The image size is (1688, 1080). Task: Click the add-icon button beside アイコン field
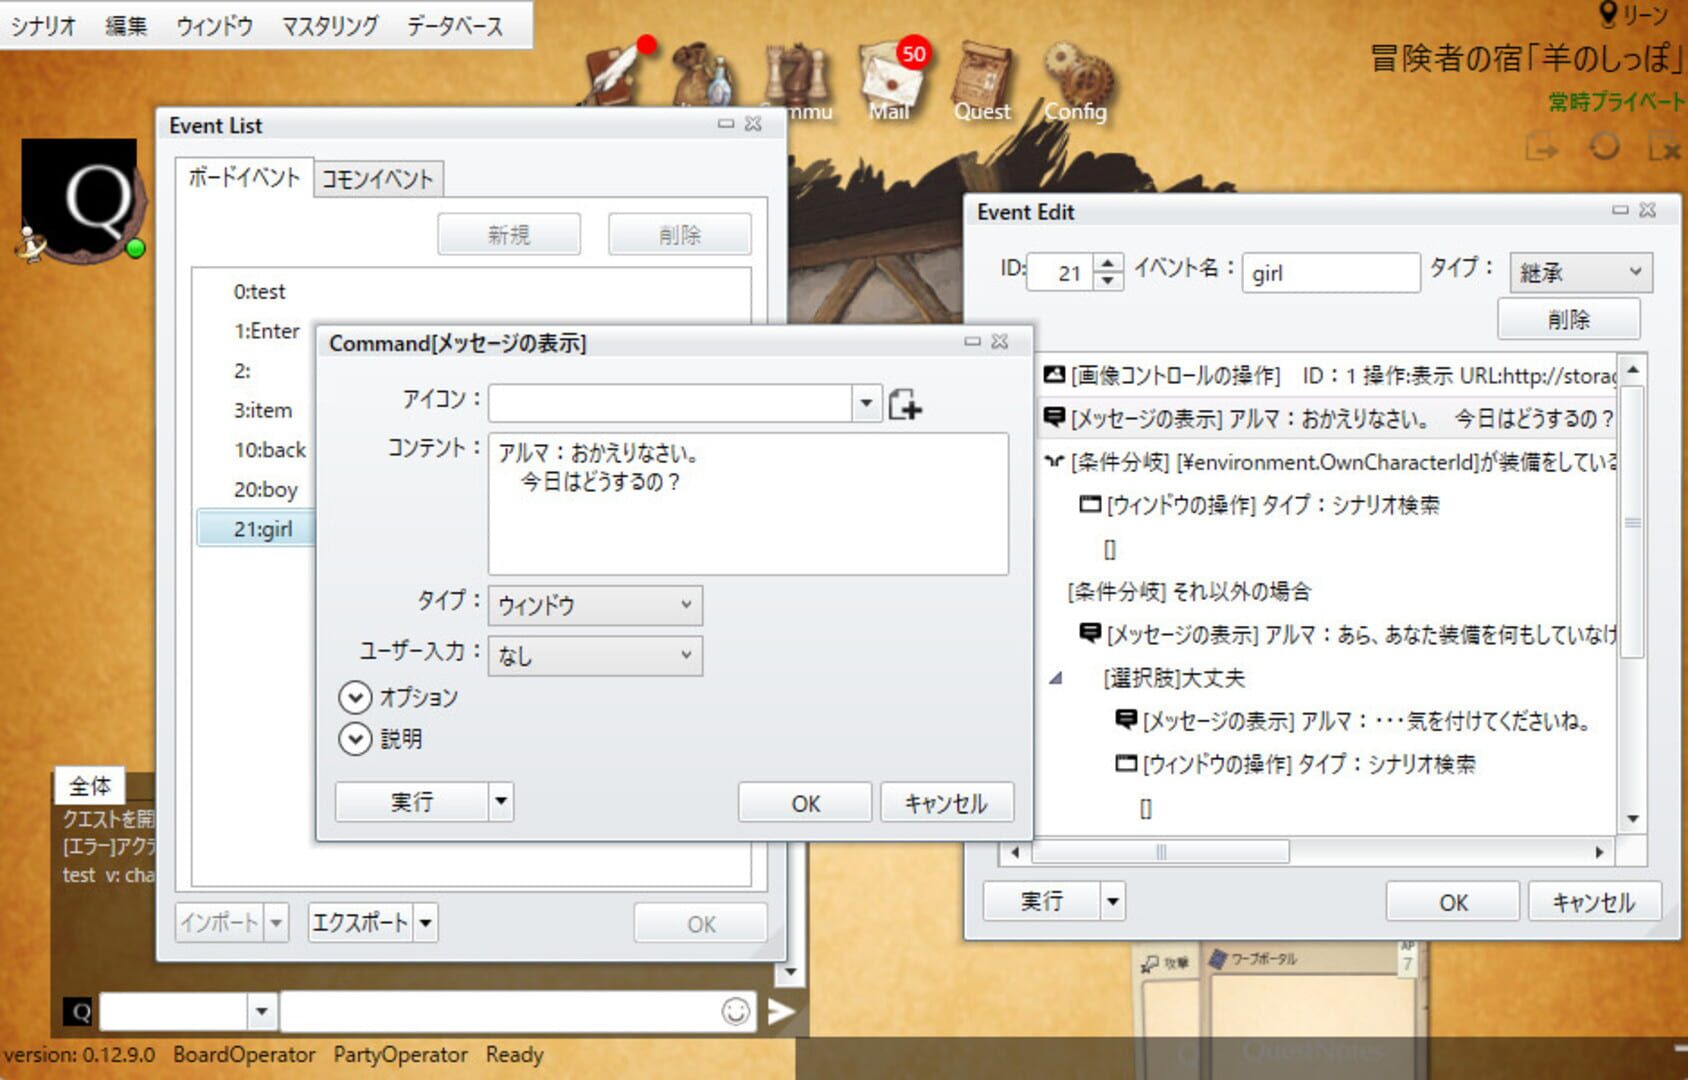pos(906,402)
